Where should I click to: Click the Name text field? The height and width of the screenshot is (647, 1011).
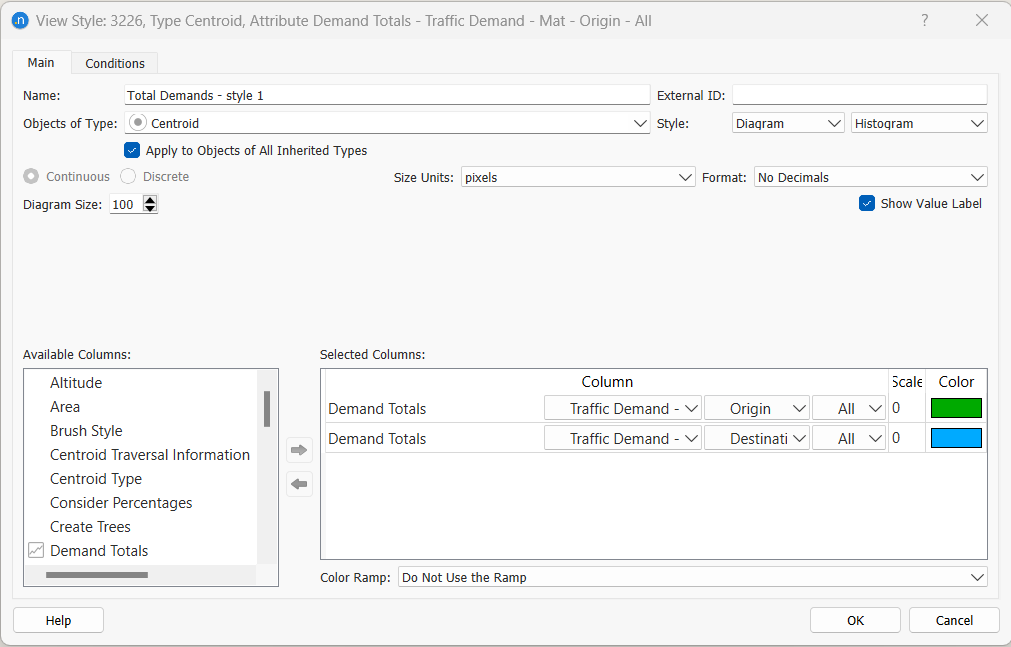(387, 95)
